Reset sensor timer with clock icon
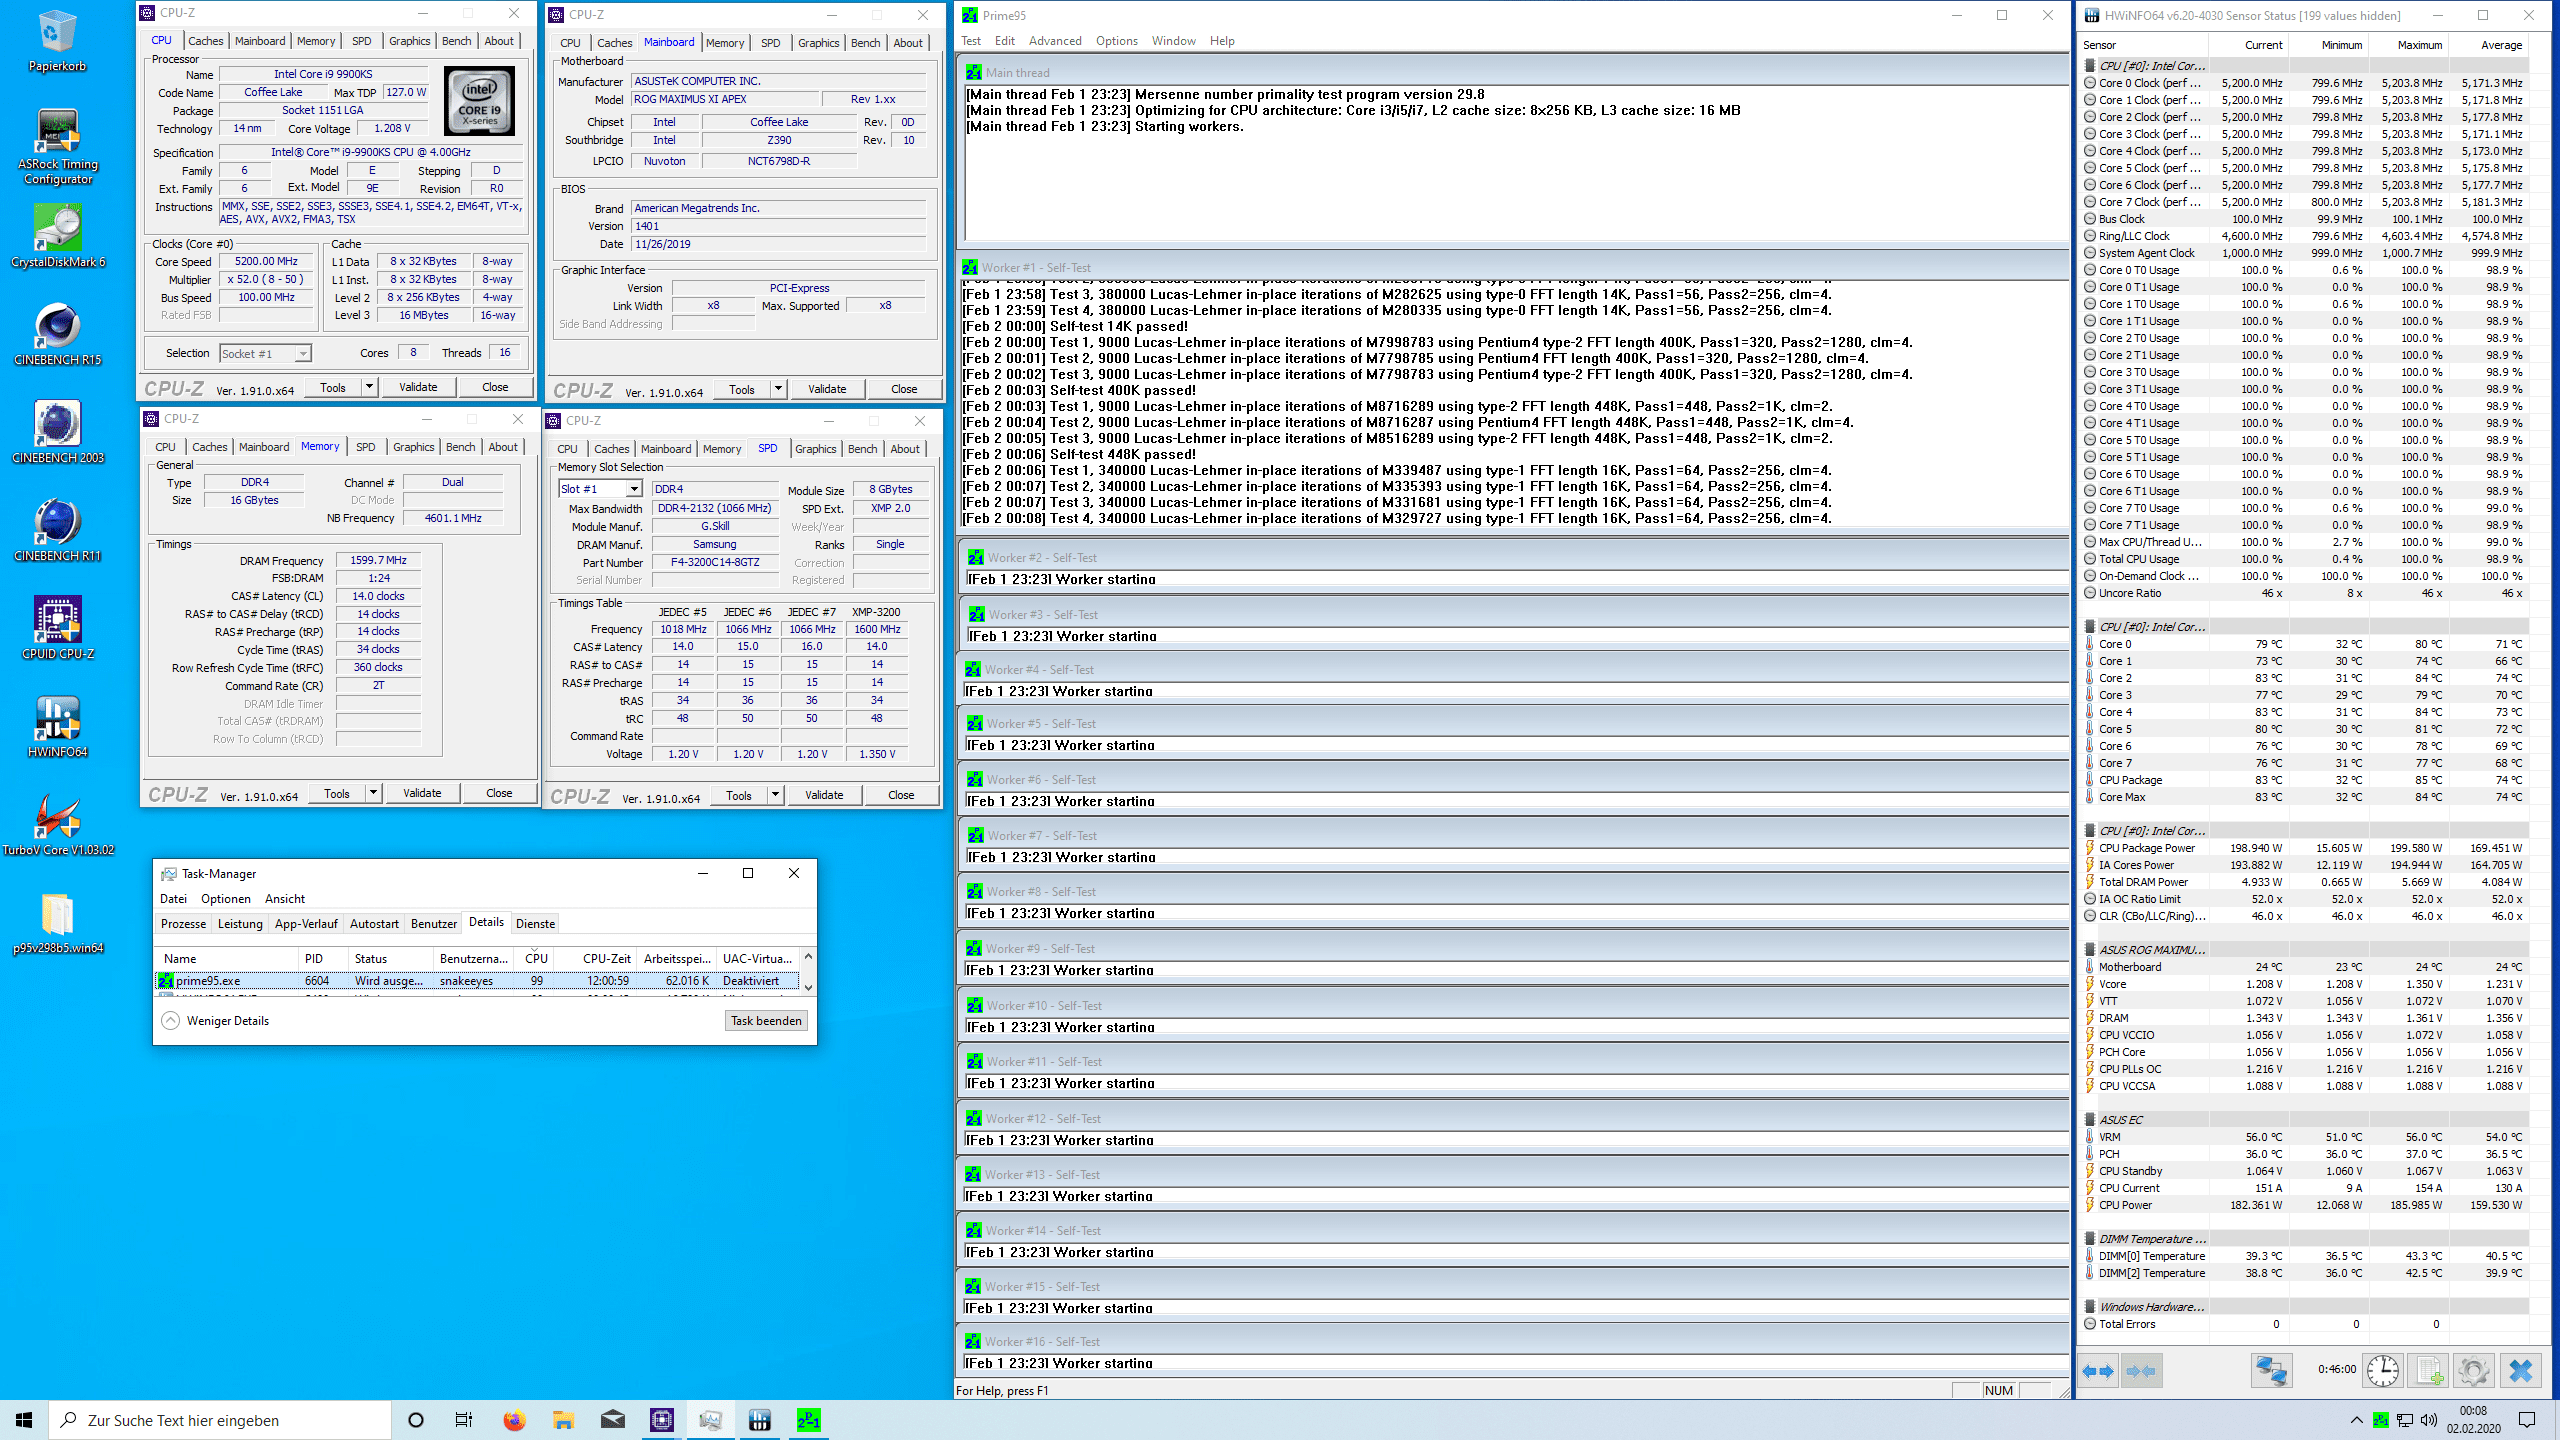This screenshot has height=1440, width=2560. coord(2383,1371)
